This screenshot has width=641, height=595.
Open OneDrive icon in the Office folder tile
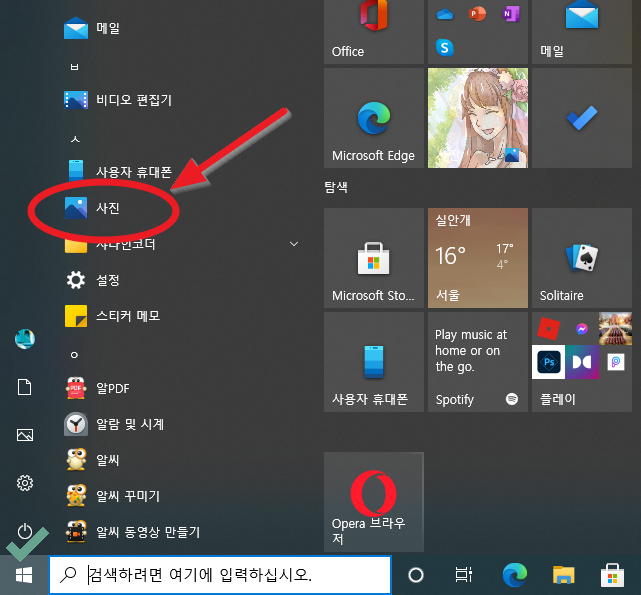coord(445,15)
